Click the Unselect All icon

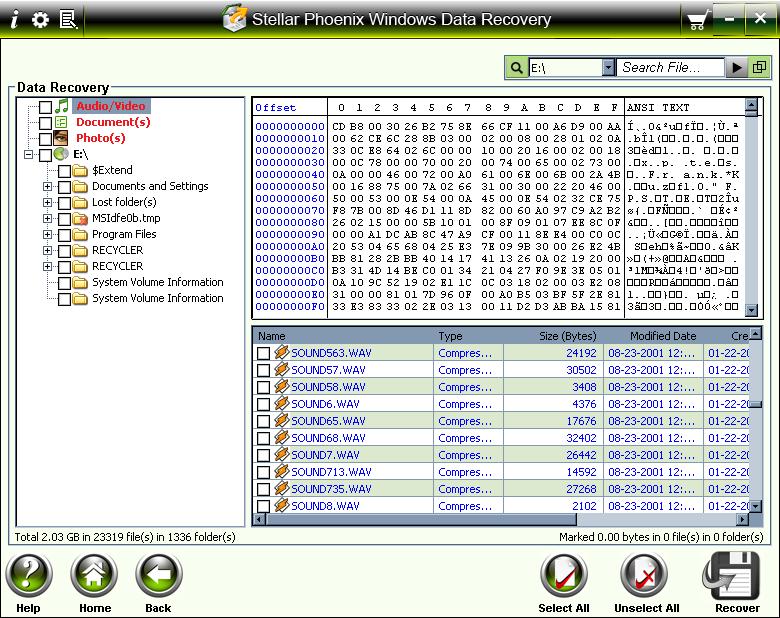coord(646,576)
